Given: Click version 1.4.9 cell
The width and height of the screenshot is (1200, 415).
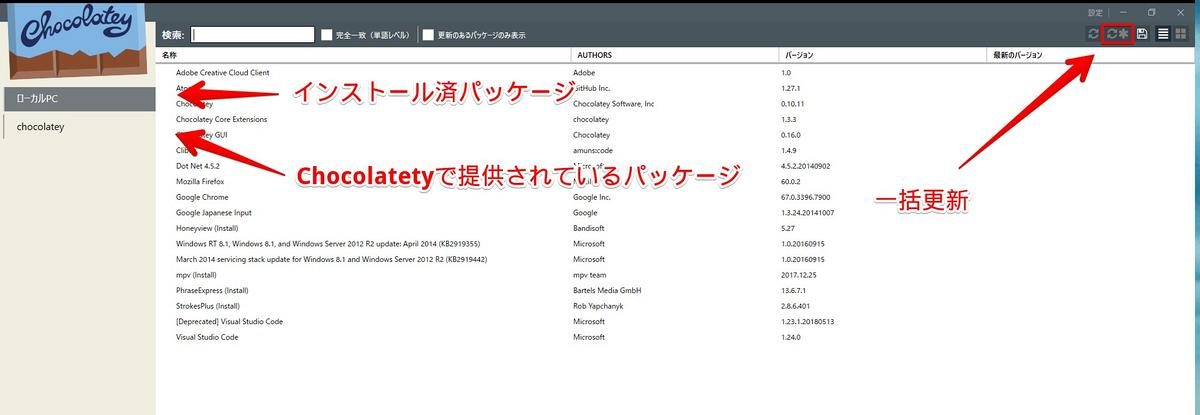Looking at the screenshot, I should tap(790, 150).
